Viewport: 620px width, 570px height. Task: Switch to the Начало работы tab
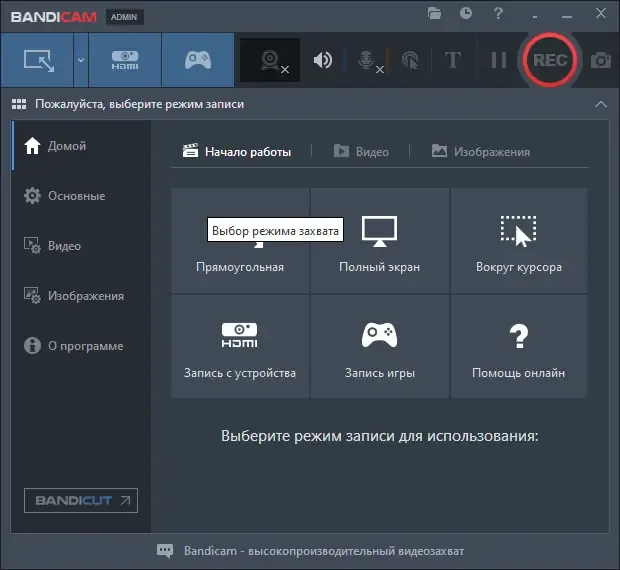237,152
